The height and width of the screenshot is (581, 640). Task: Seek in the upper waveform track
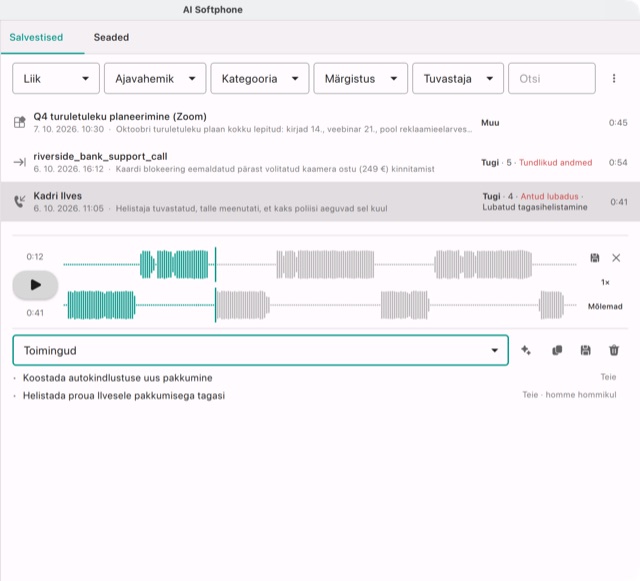[x=320, y=265]
